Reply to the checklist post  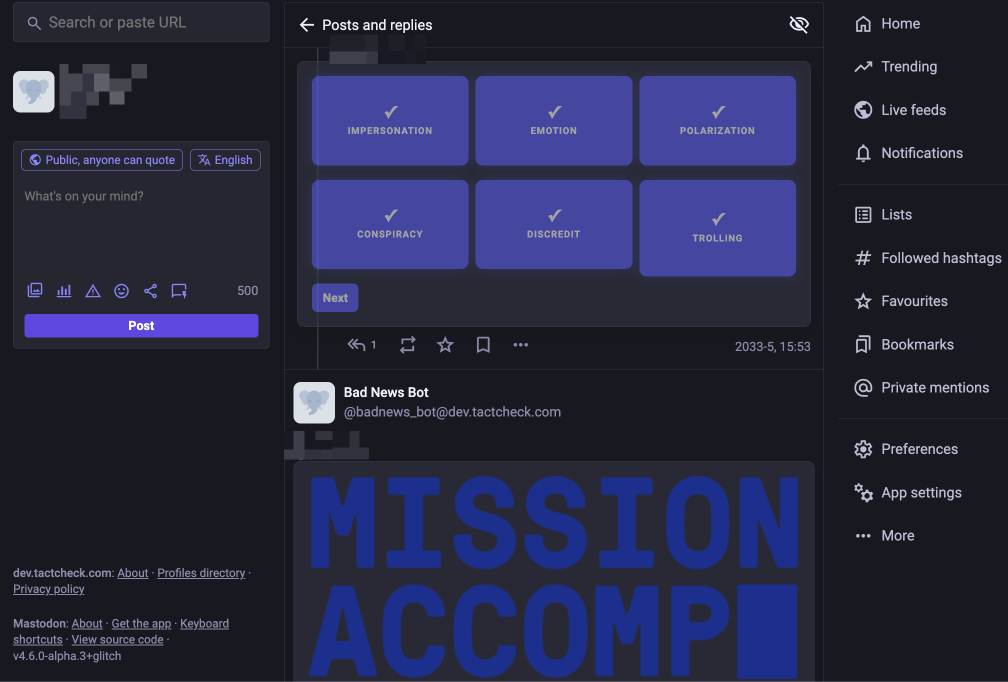coord(356,344)
